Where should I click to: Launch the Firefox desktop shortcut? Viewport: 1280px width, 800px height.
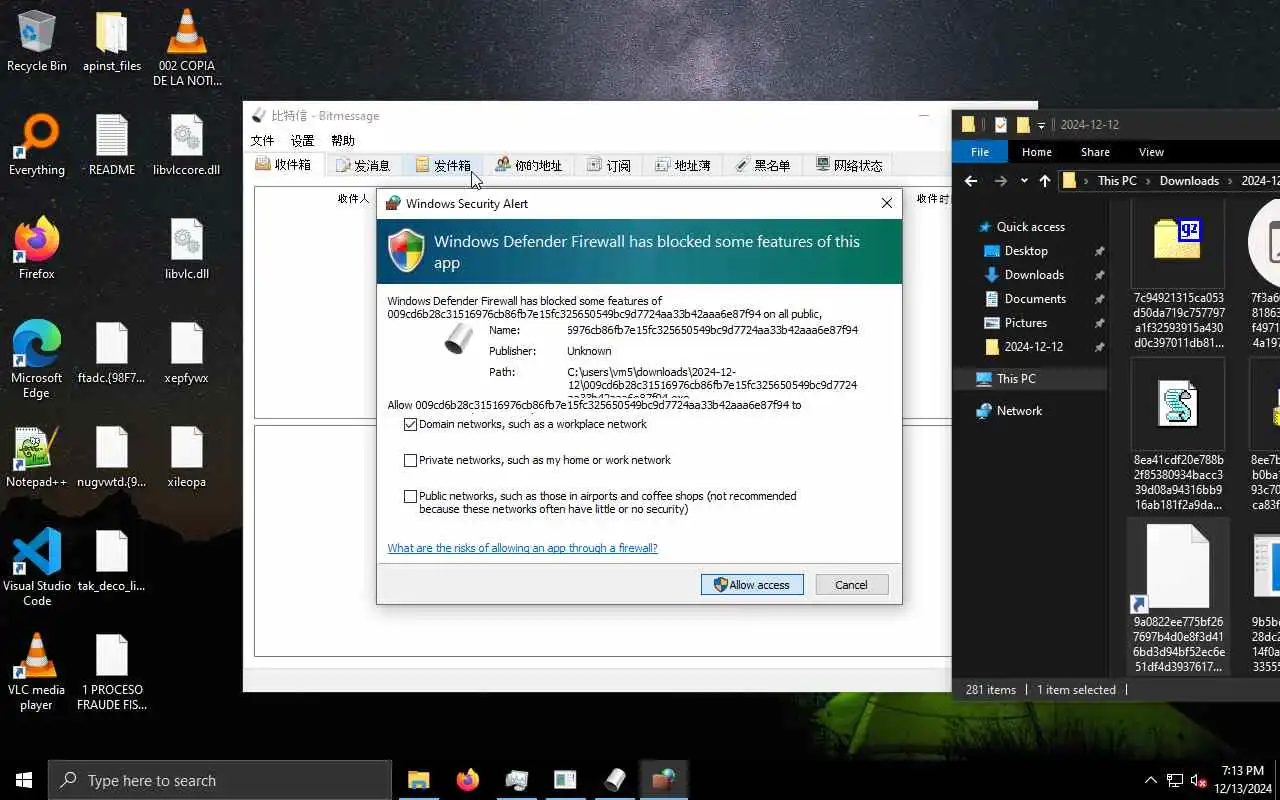(x=37, y=249)
